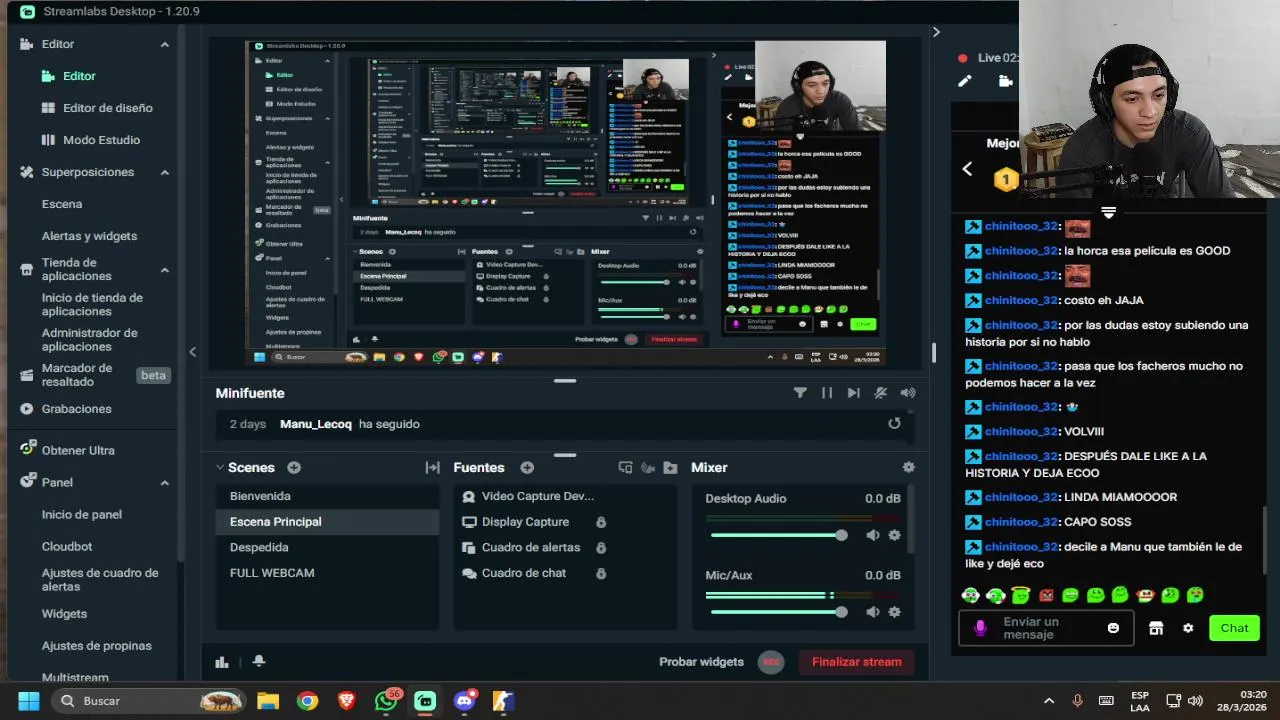Screen dimensions: 1280x720
Task: Open Cloudbot in the Panel section
Action: click(67, 547)
